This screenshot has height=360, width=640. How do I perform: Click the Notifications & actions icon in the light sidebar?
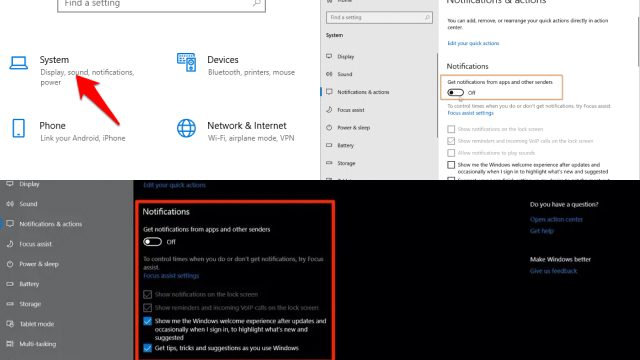(329, 92)
